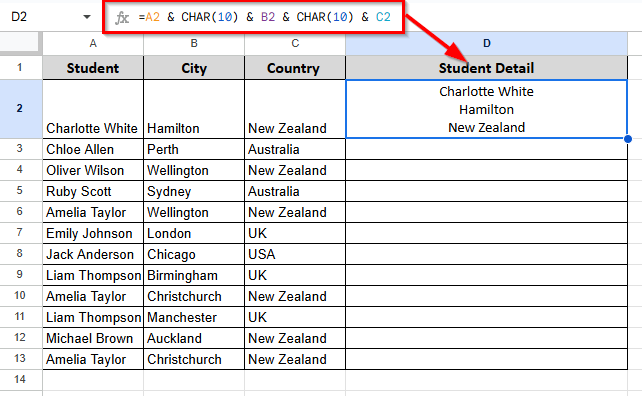Viewport: 642px width, 396px height.
Task: Open the Name box dropdown arrow
Action: [86, 17]
